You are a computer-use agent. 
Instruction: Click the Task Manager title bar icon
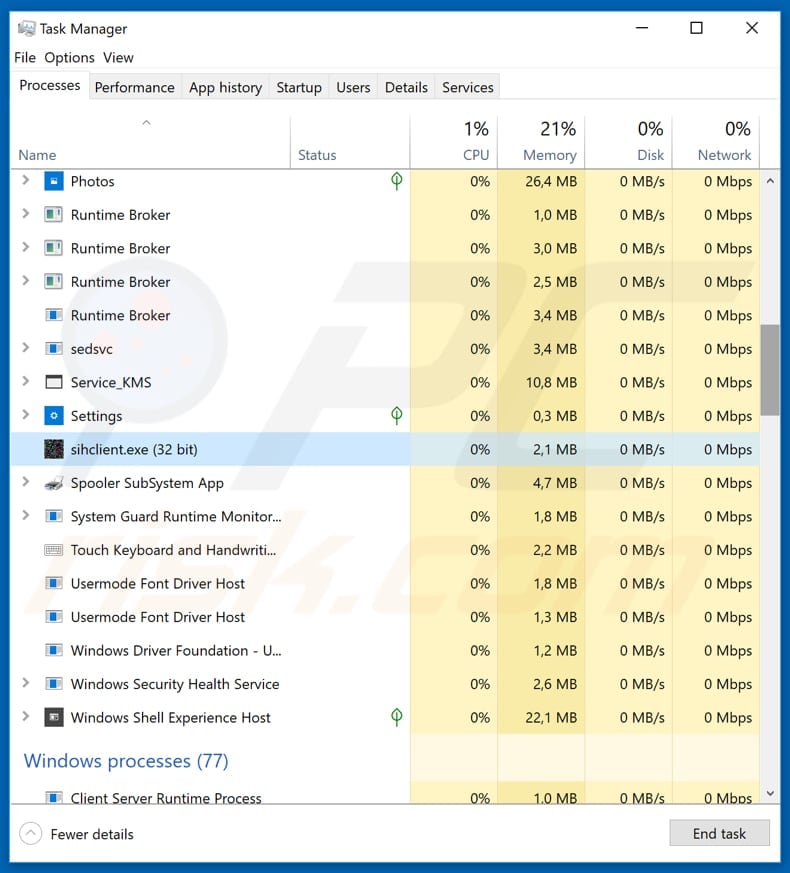tap(26, 28)
